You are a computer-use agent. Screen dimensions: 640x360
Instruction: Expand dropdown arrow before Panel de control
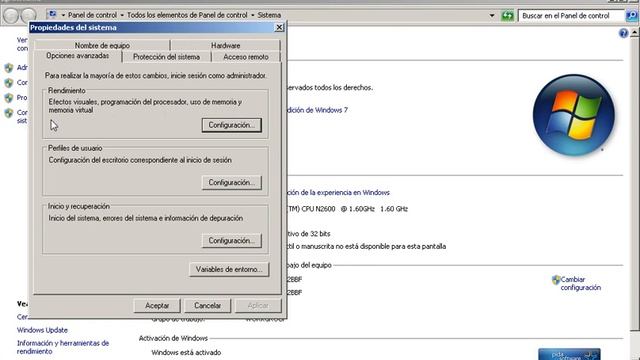pos(63,15)
